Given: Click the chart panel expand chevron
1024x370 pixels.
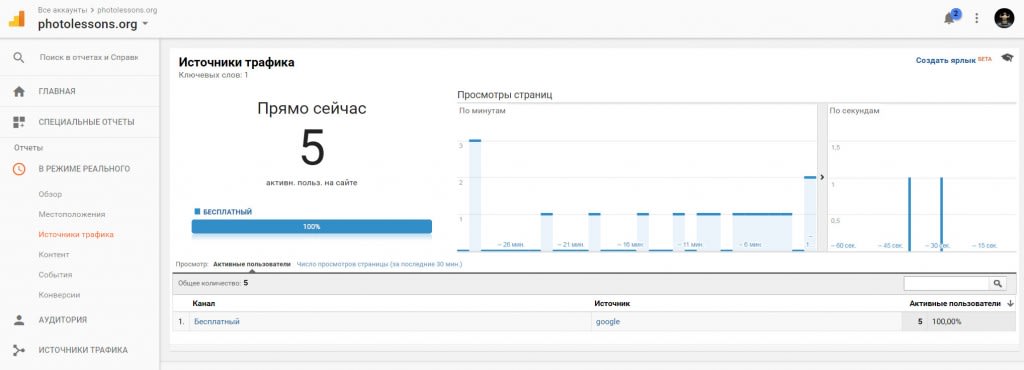Looking at the screenshot, I should click(822, 177).
